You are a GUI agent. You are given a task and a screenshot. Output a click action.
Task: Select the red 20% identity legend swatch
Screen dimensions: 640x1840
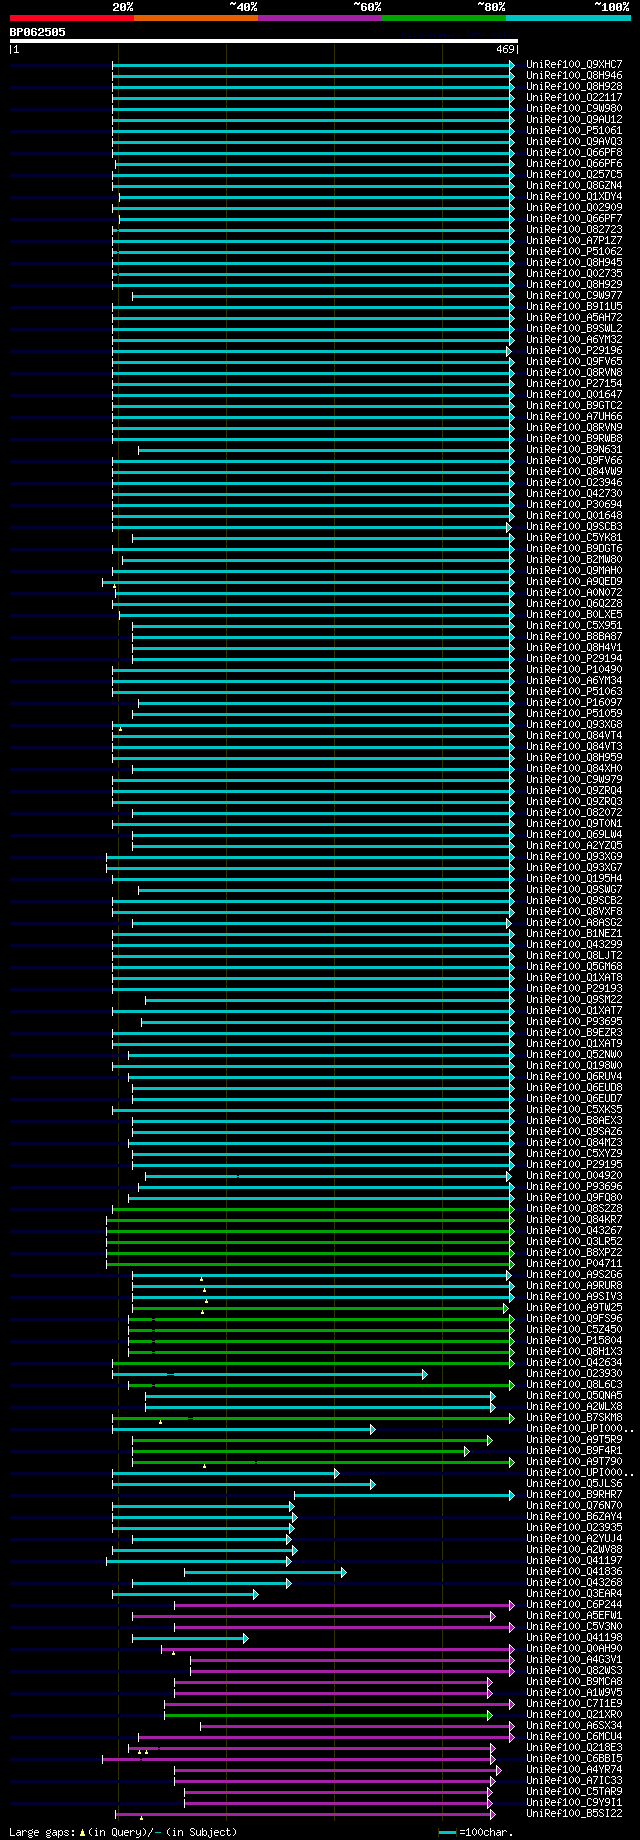(71, 18)
